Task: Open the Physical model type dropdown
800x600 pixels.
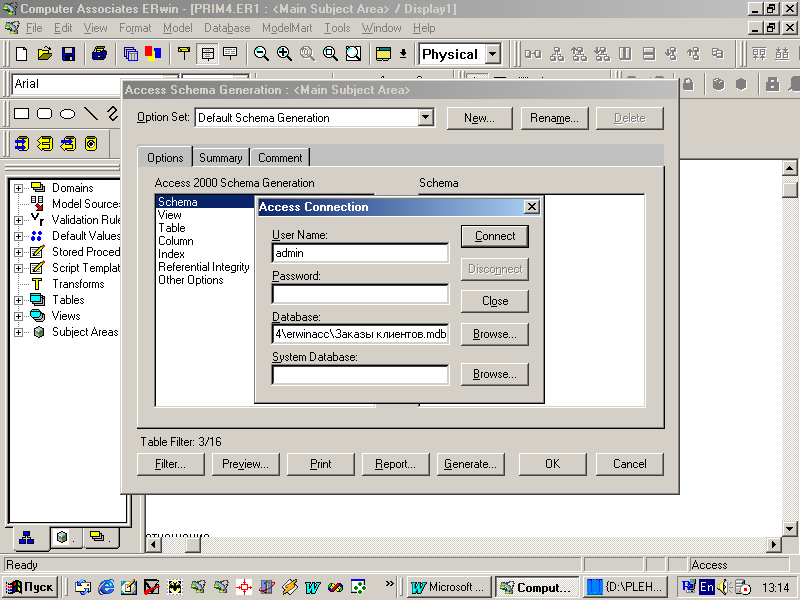Action: pos(492,54)
